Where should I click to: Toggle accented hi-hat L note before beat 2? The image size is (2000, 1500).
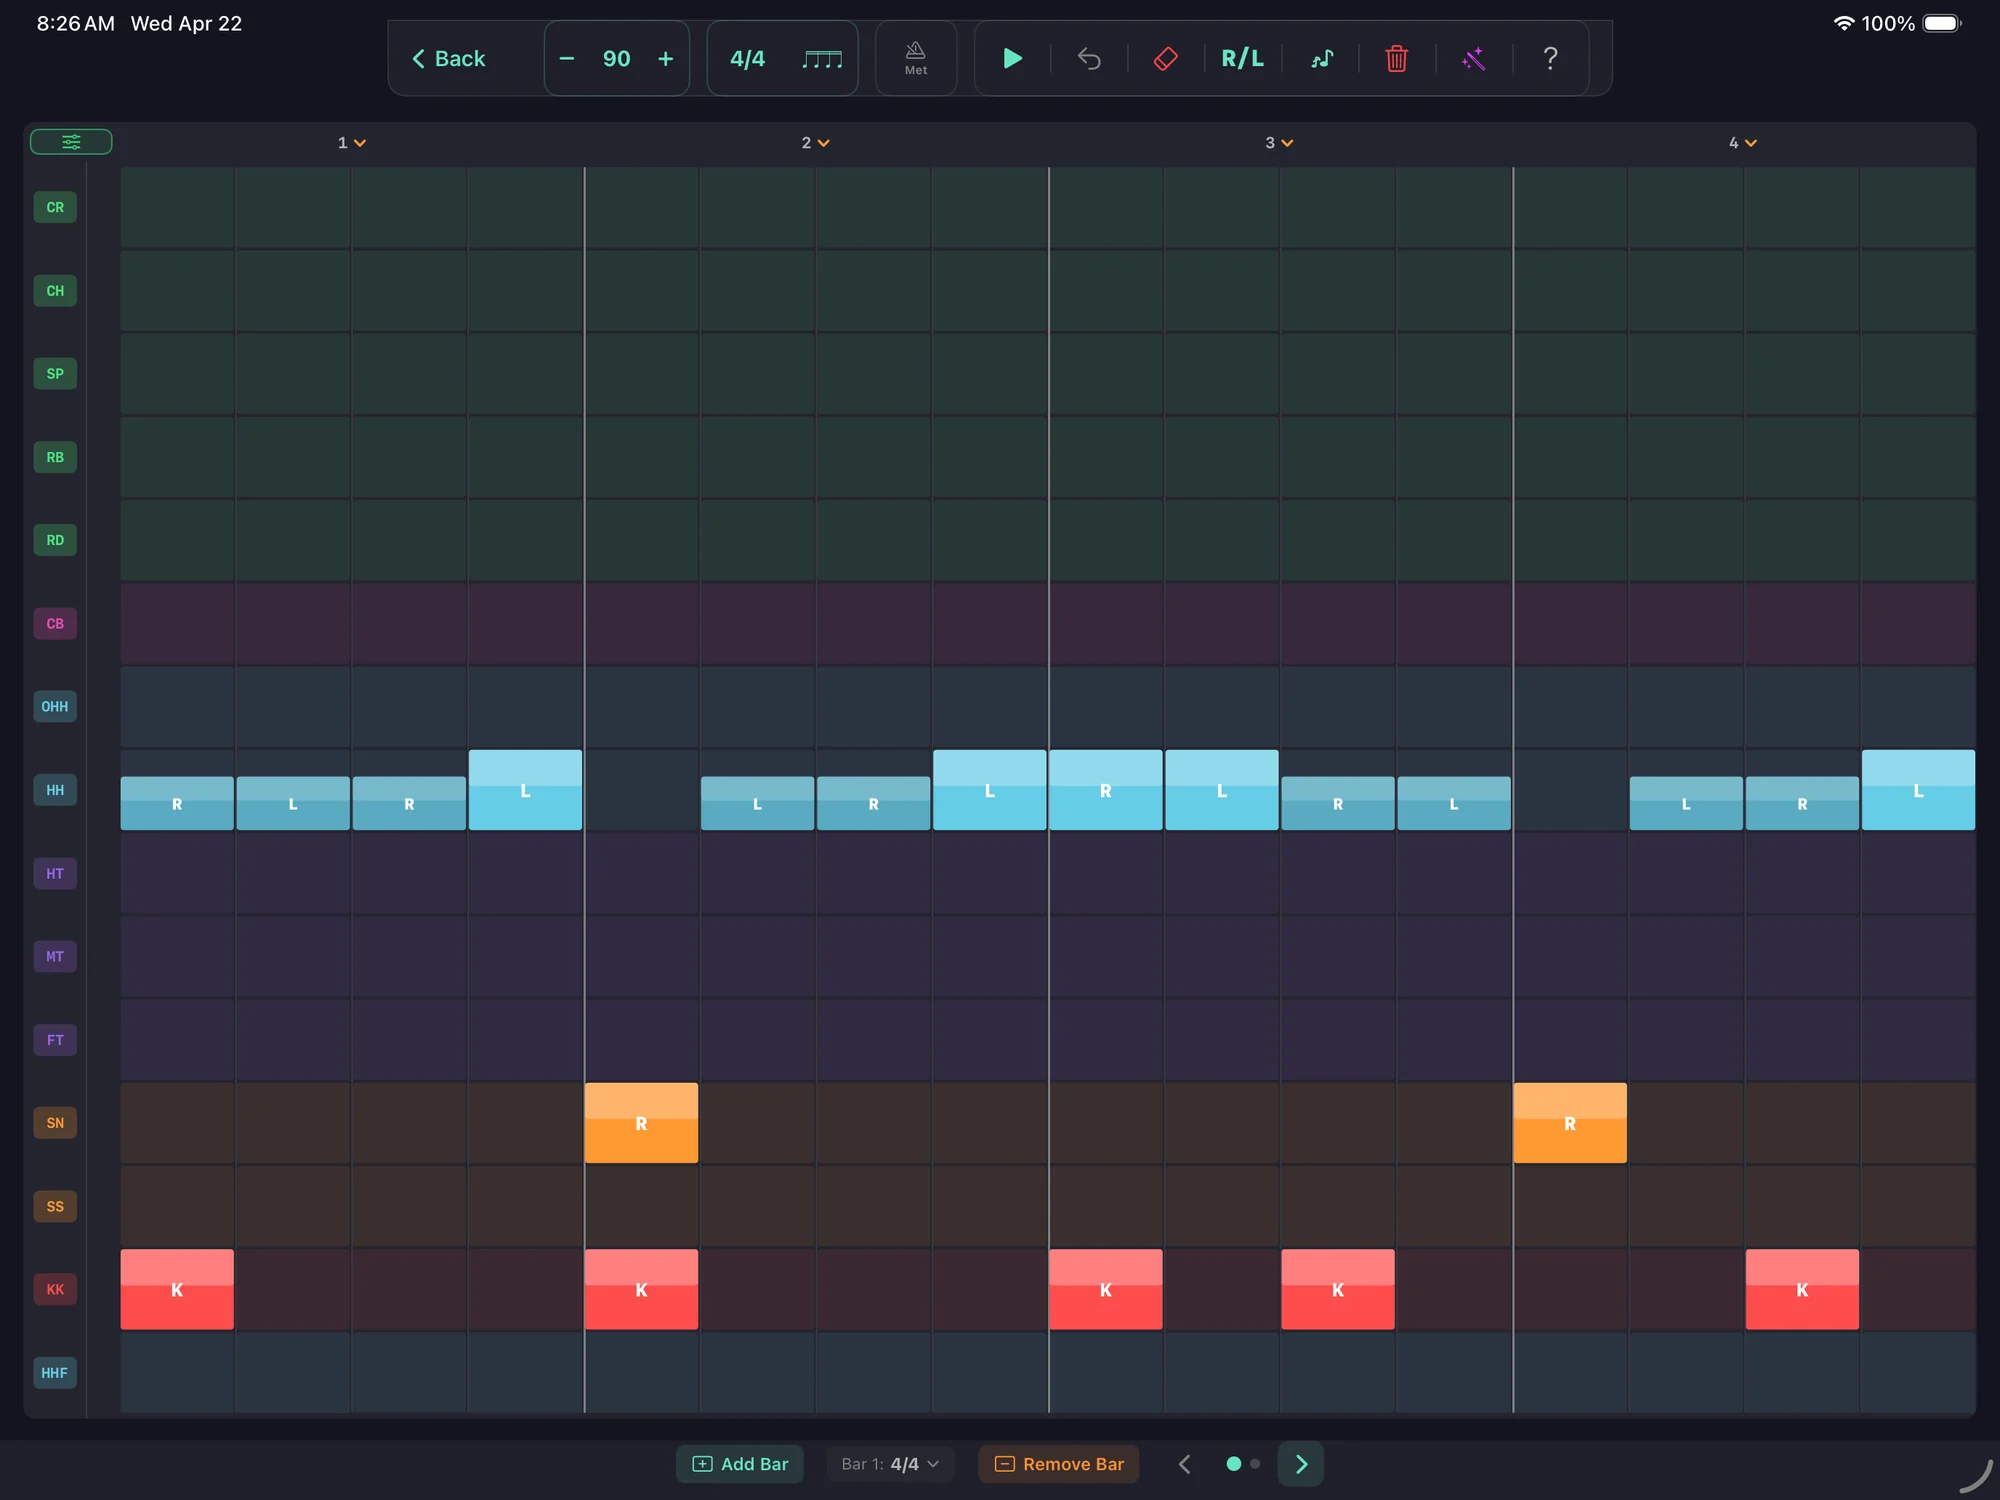click(525, 790)
